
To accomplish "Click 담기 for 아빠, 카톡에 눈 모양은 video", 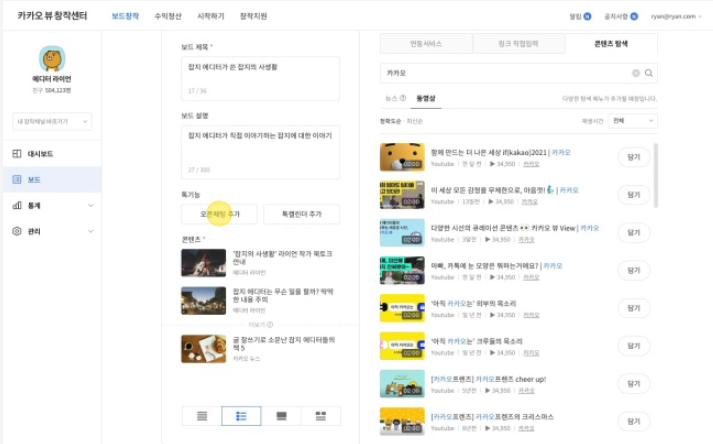I will click(634, 270).
